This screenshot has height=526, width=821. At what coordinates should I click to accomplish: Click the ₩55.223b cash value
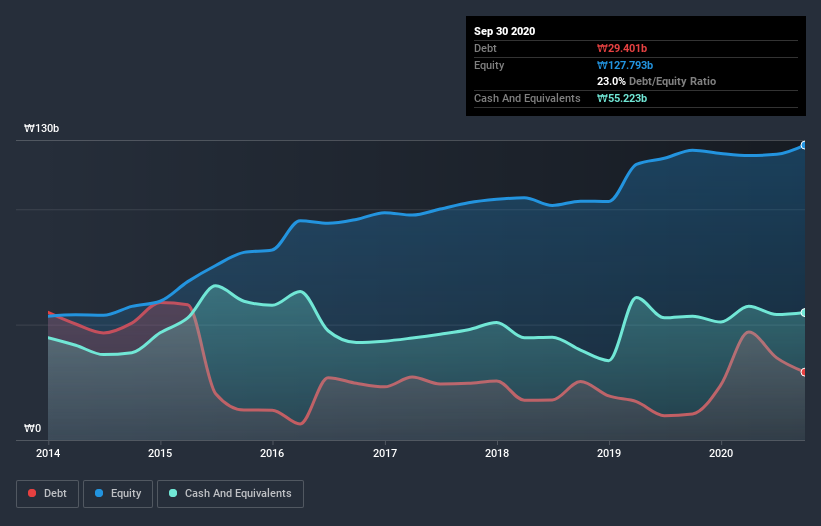pyautogui.click(x=622, y=98)
